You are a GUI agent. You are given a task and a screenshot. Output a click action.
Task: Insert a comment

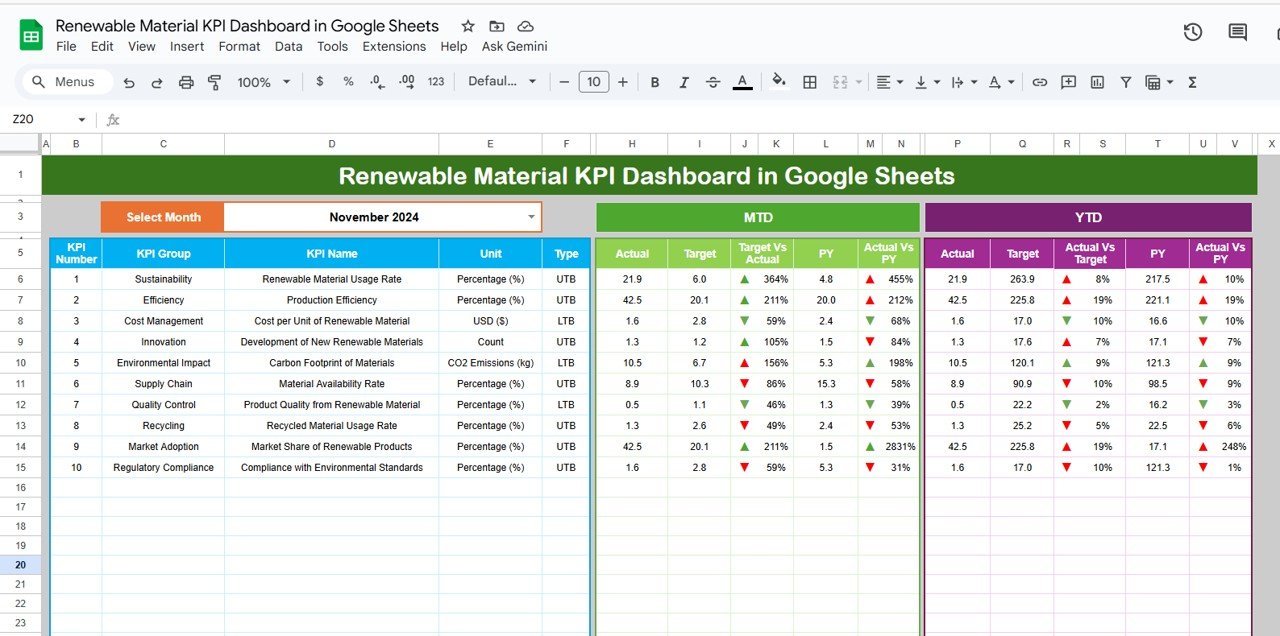pyautogui.click(x=1068, y=82)
